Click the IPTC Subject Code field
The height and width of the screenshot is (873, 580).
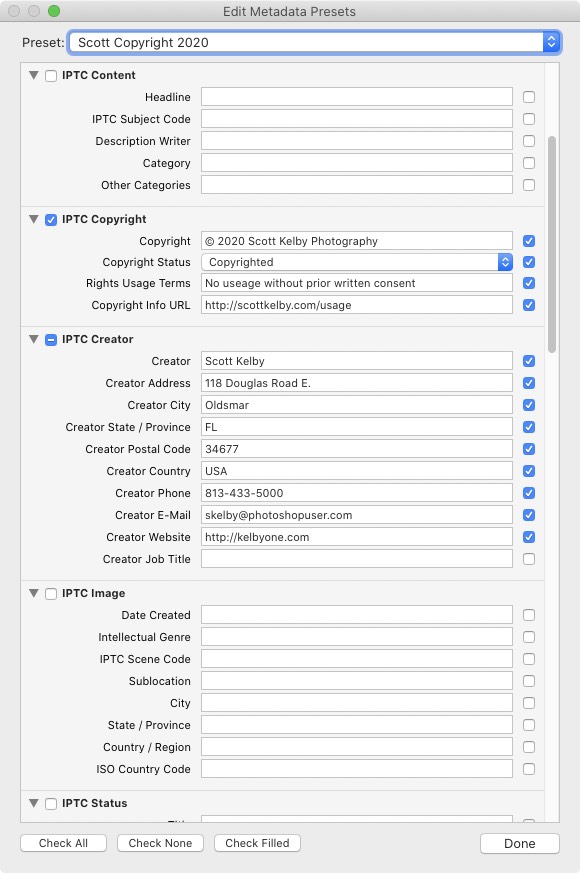click(x=357, y=119)
